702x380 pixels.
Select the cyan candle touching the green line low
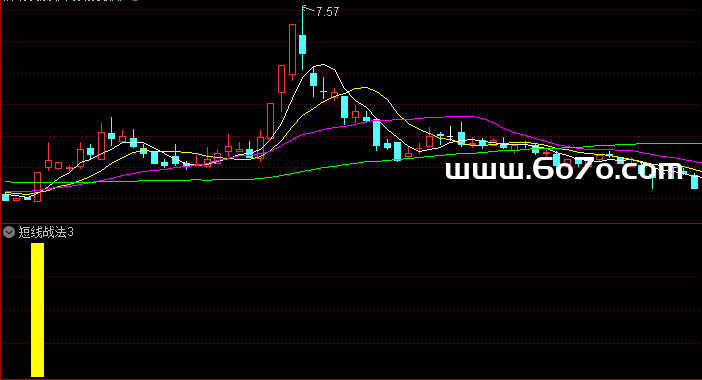click(398, 151)
